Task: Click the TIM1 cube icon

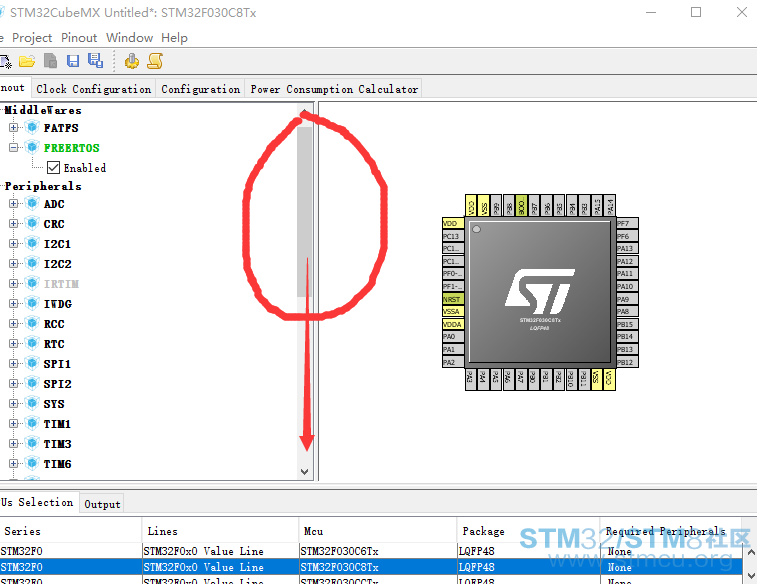Action: pos(32,424)
